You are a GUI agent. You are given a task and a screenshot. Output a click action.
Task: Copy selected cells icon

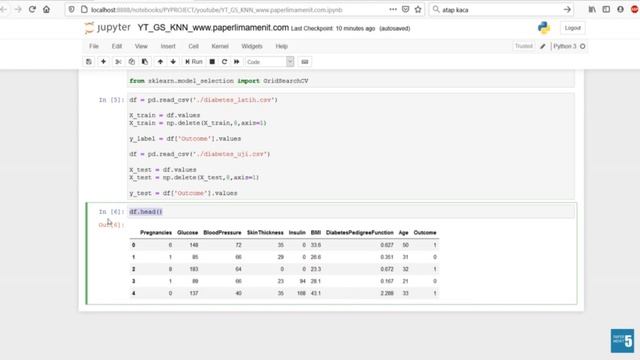click(131, 62)
